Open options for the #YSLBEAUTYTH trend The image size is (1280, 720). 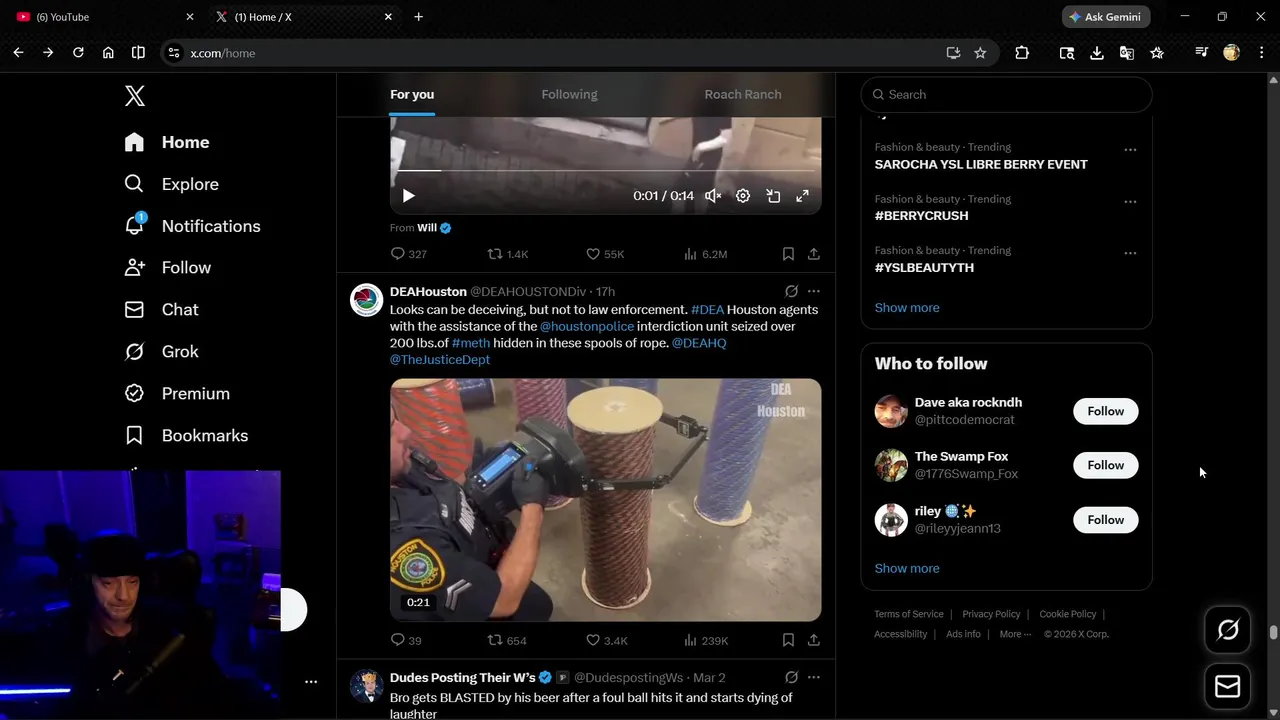1130,253
